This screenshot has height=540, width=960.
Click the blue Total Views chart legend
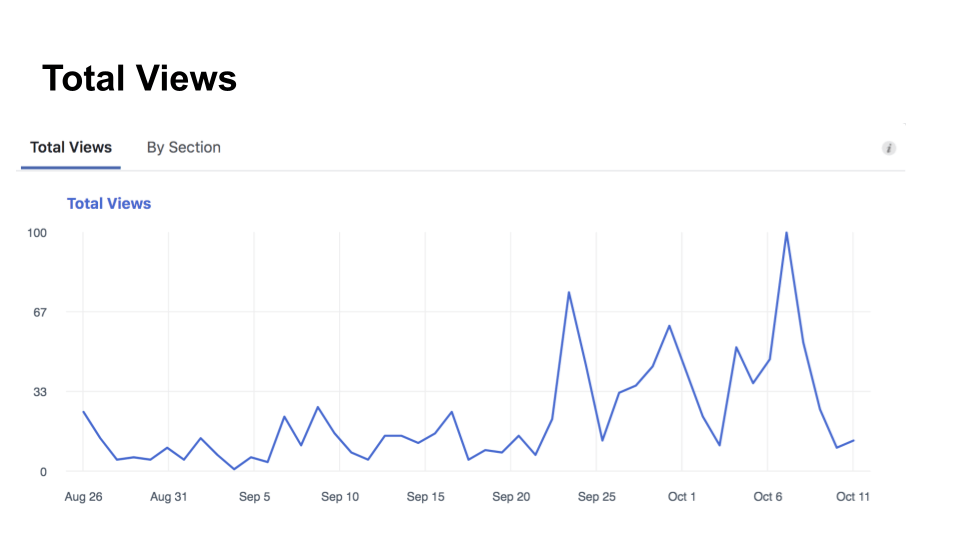coord(109,204)
